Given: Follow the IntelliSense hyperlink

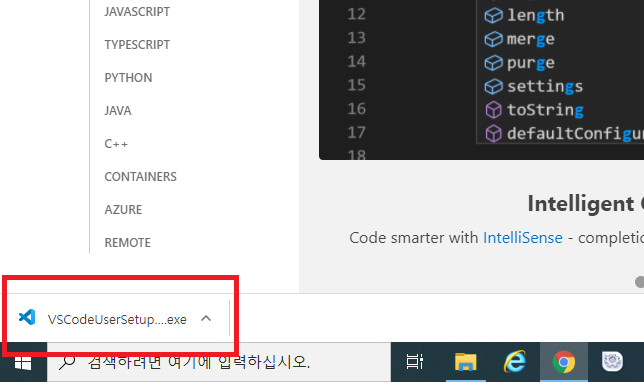Looking at the screenshot, I should pyautogui.click(x=522, y=238).
